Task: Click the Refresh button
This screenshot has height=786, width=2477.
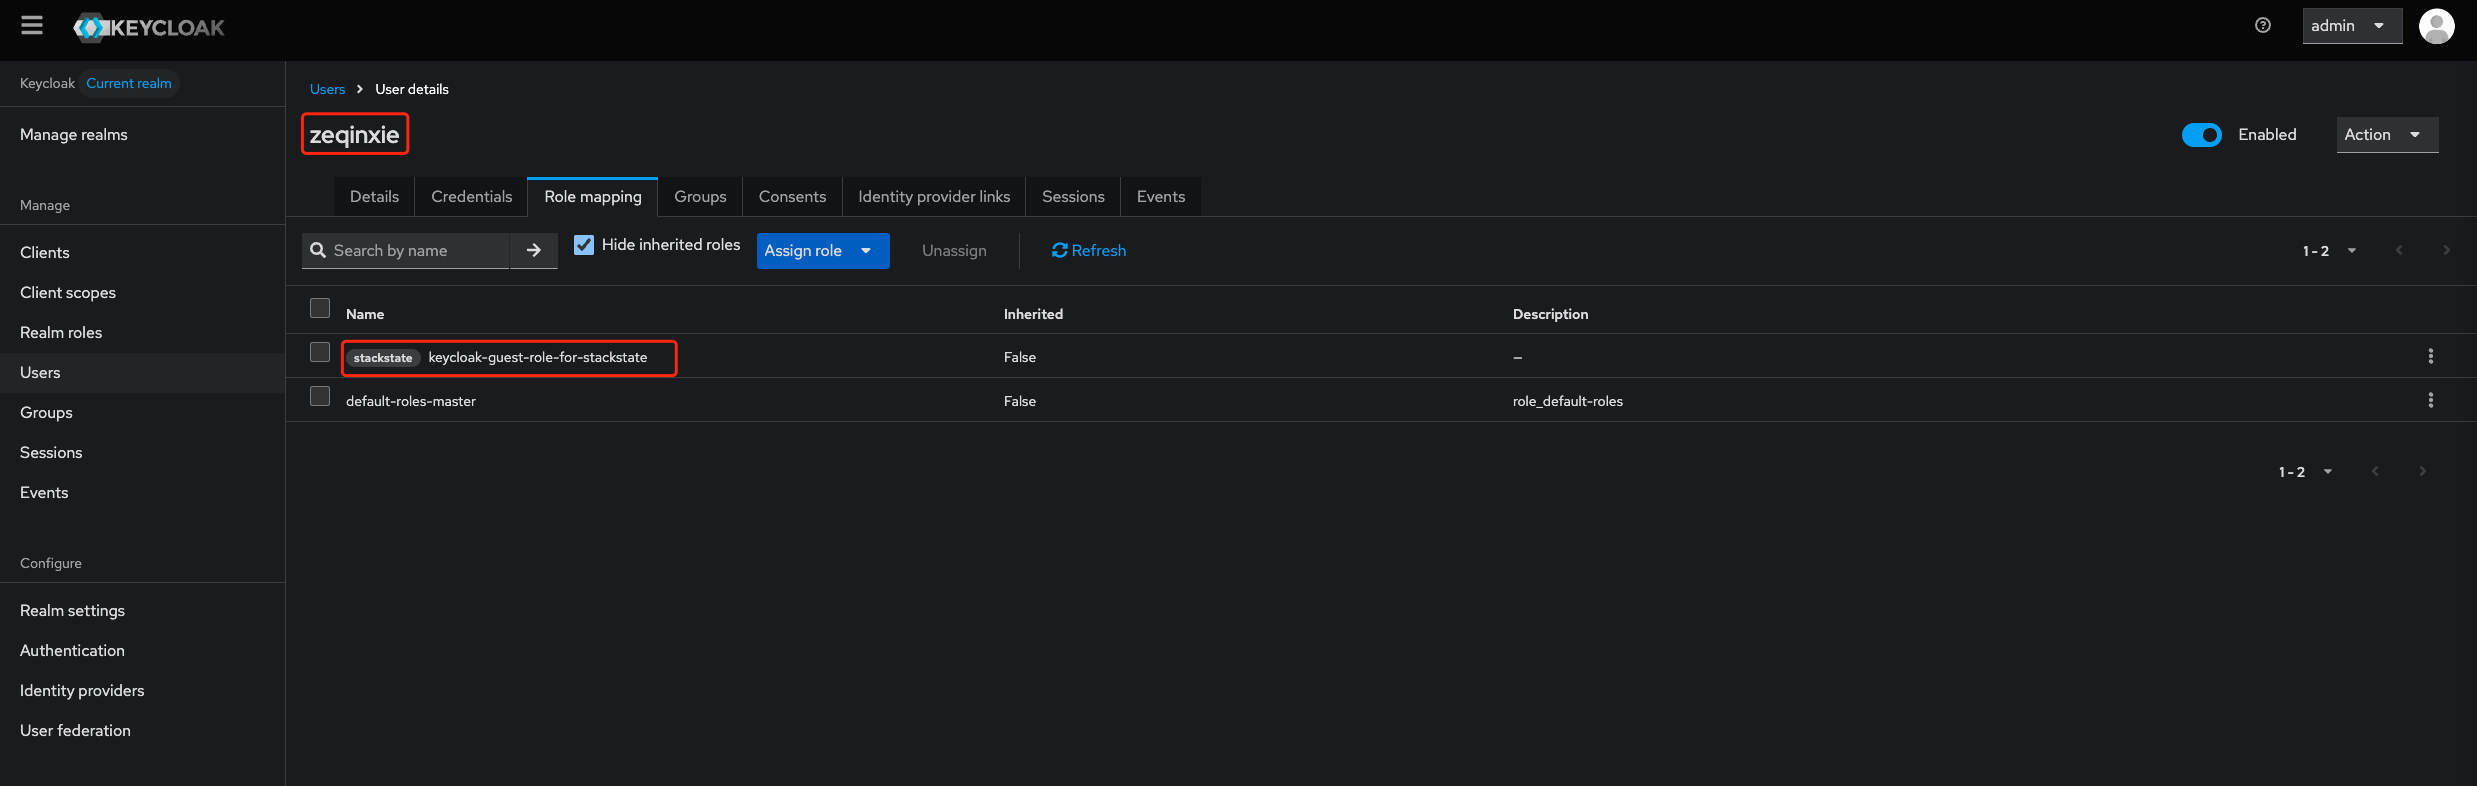Action: [x=1088, y=250]
